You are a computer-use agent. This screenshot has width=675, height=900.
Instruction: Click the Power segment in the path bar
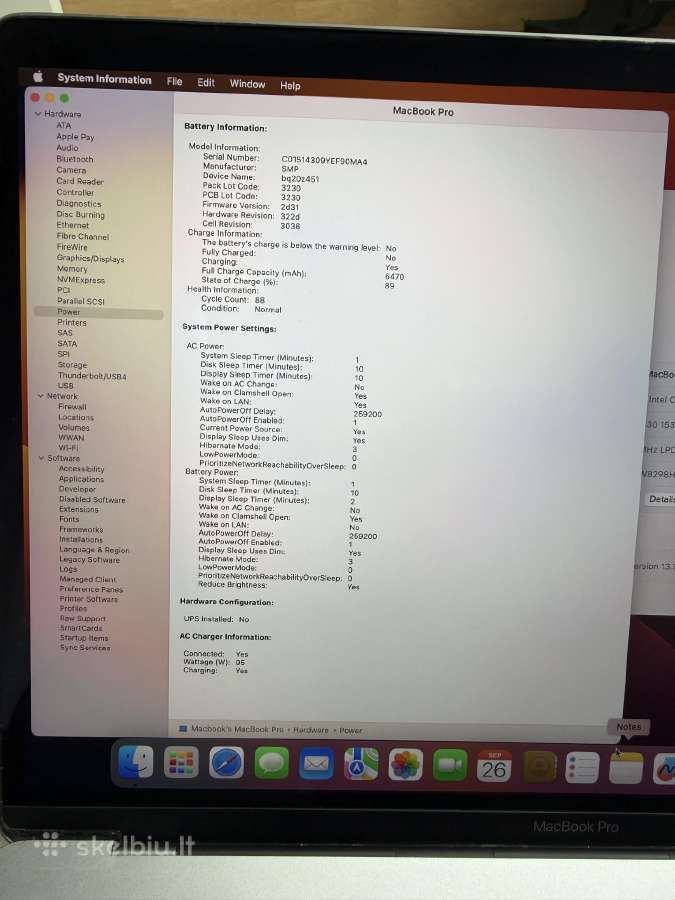tap(351, 731)
